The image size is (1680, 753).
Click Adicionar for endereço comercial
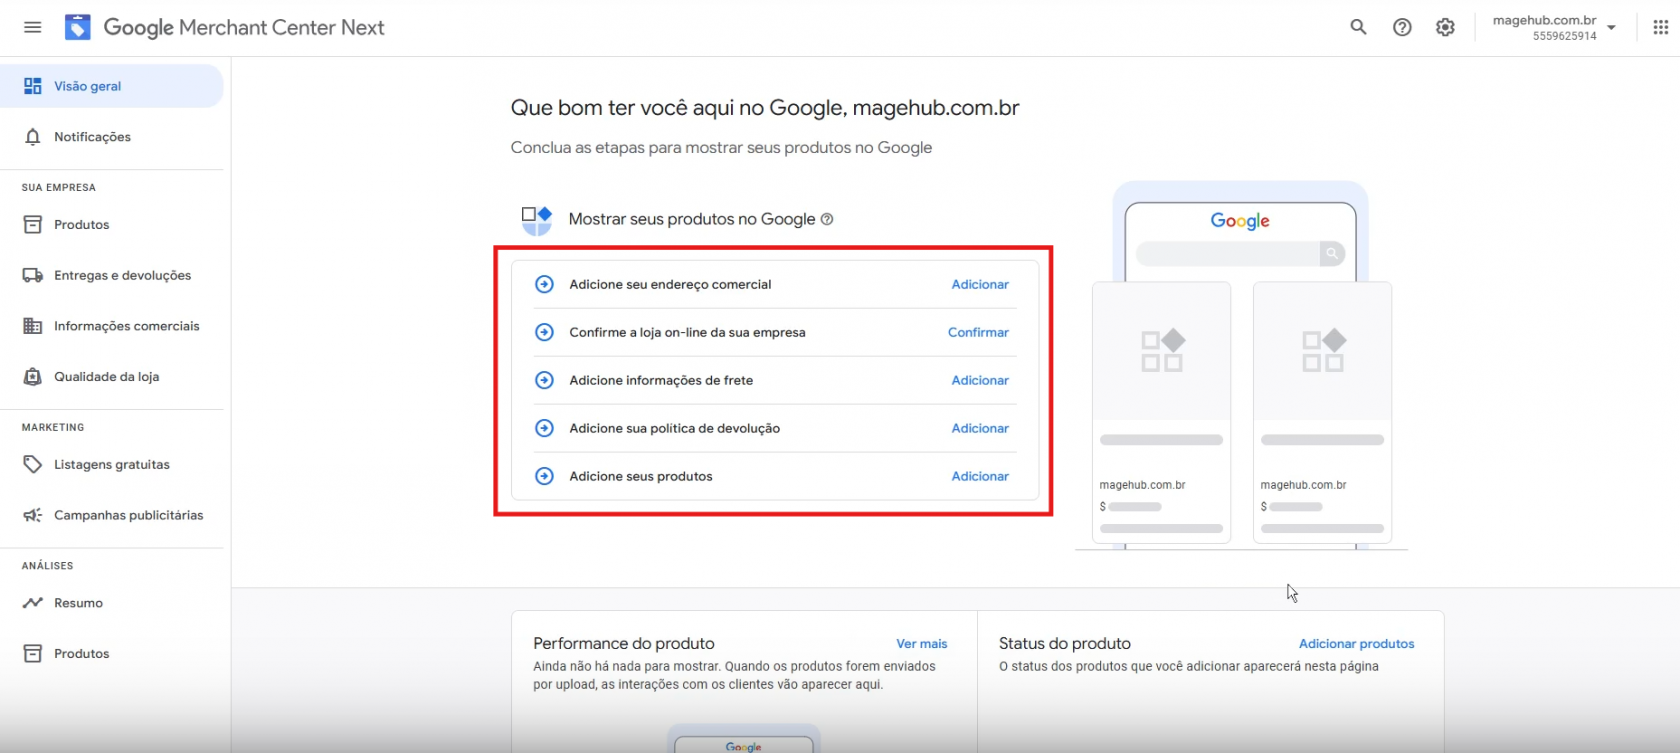(x=980, y=285)
